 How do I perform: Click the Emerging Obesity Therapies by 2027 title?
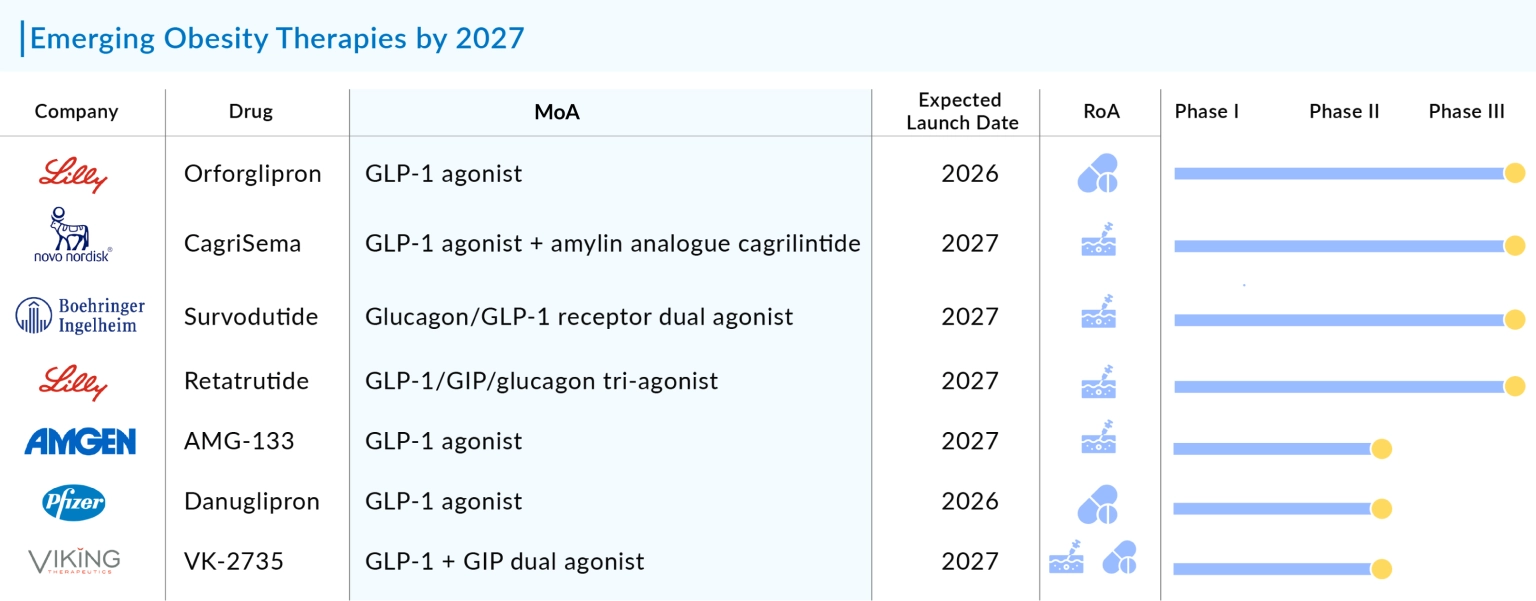click(x=277, y=38)
